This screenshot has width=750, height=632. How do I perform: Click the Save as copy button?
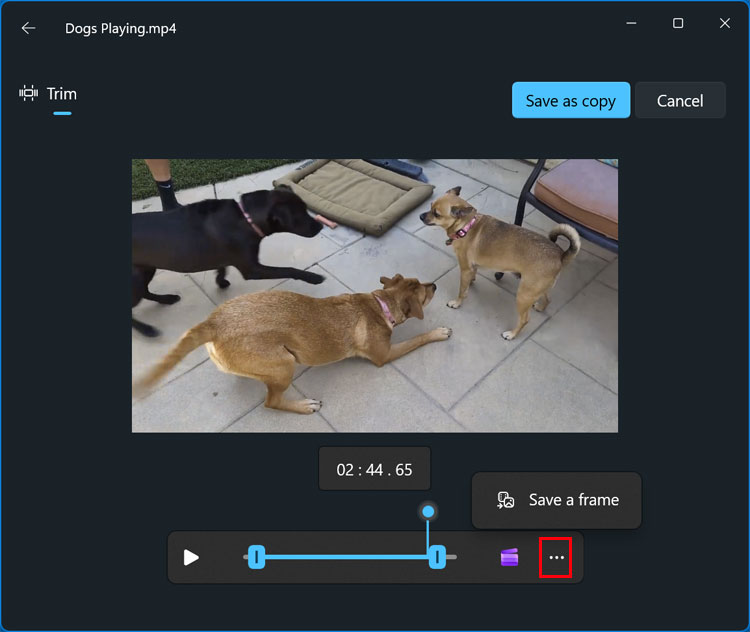(x=571, y=100)
